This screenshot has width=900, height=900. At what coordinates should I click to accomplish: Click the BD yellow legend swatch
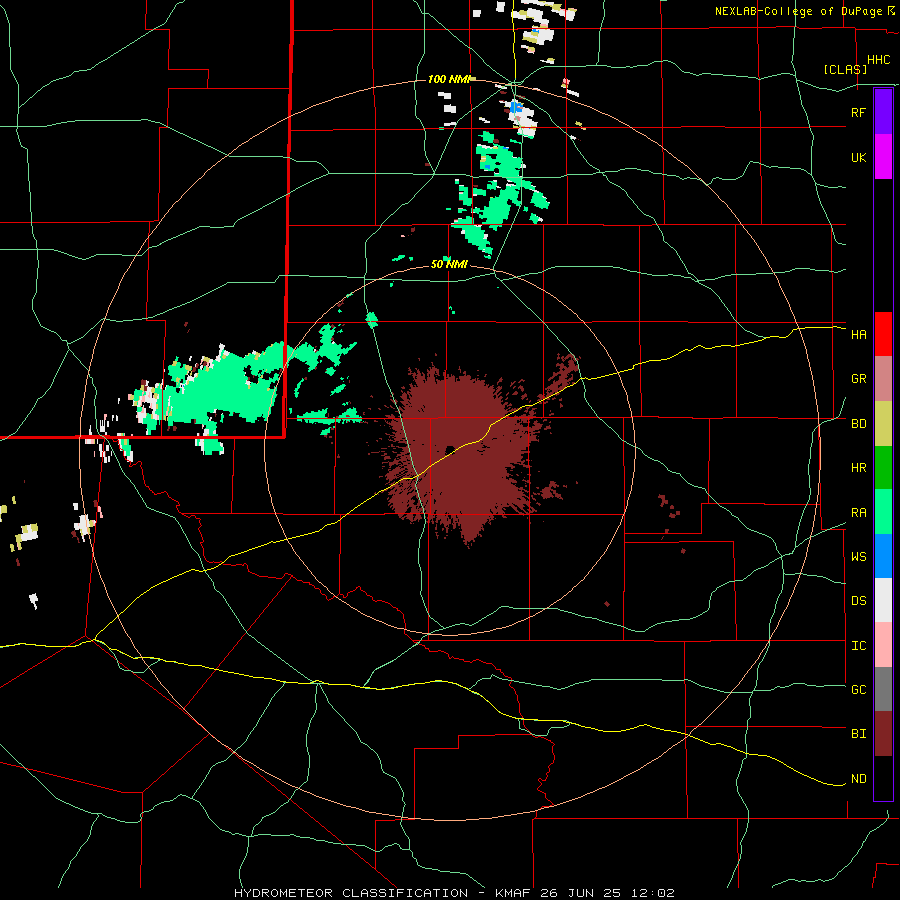point(883,424)
